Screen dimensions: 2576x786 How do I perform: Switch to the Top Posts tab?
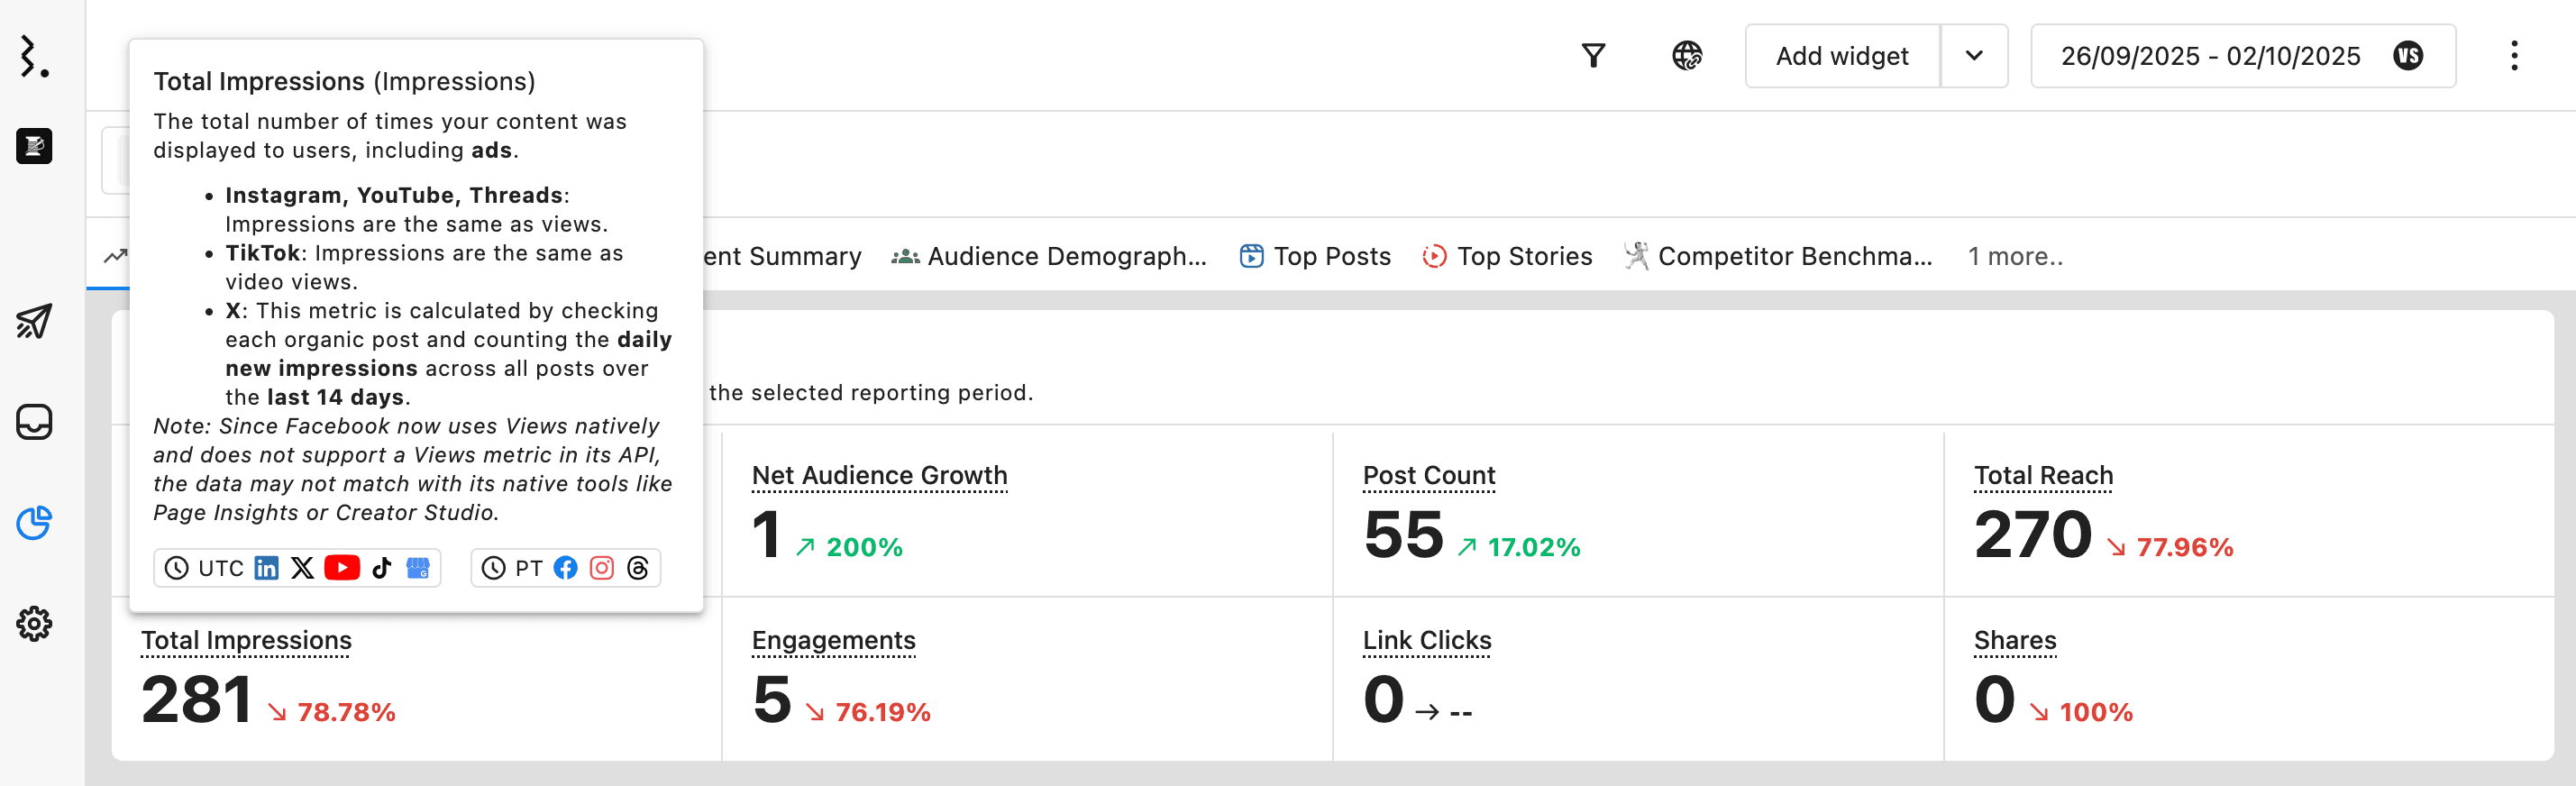(x=1315, y=257)
